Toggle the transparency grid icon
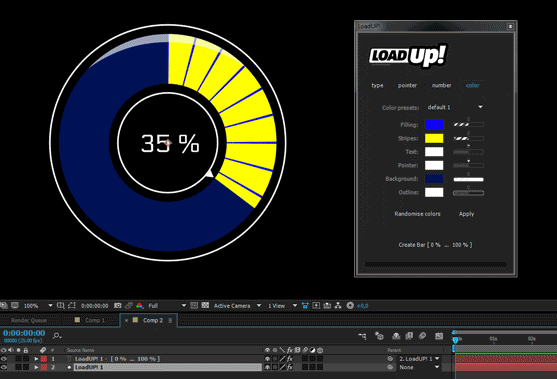 [x=205, y=305]
